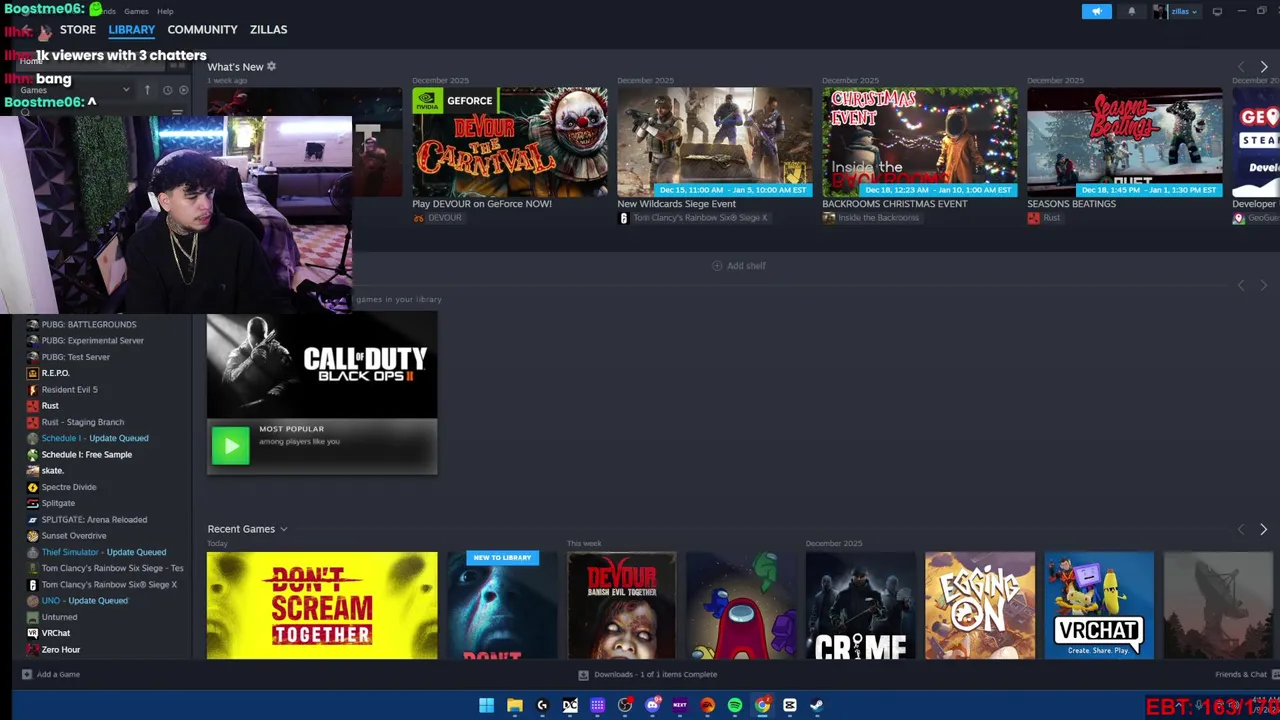Open Google Chrome from the taskbar
The image size is (1280, 720).
(762, 705)
